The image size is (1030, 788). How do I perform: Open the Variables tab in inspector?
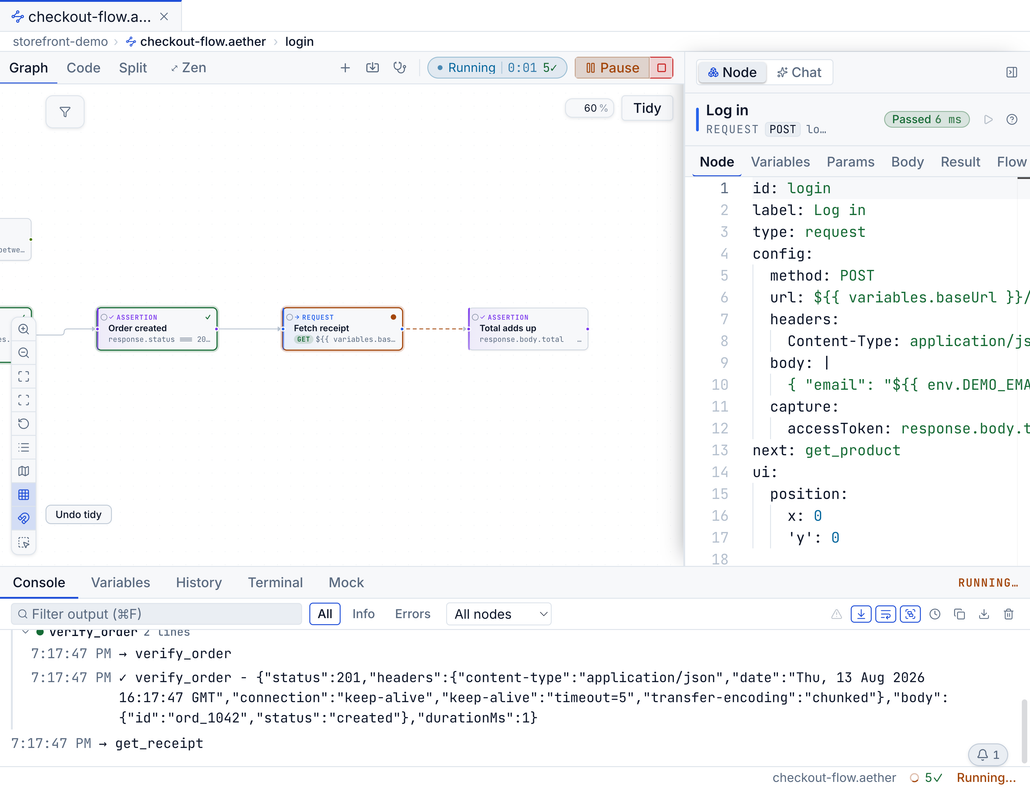pyautogui.click(x=780, y=162)
